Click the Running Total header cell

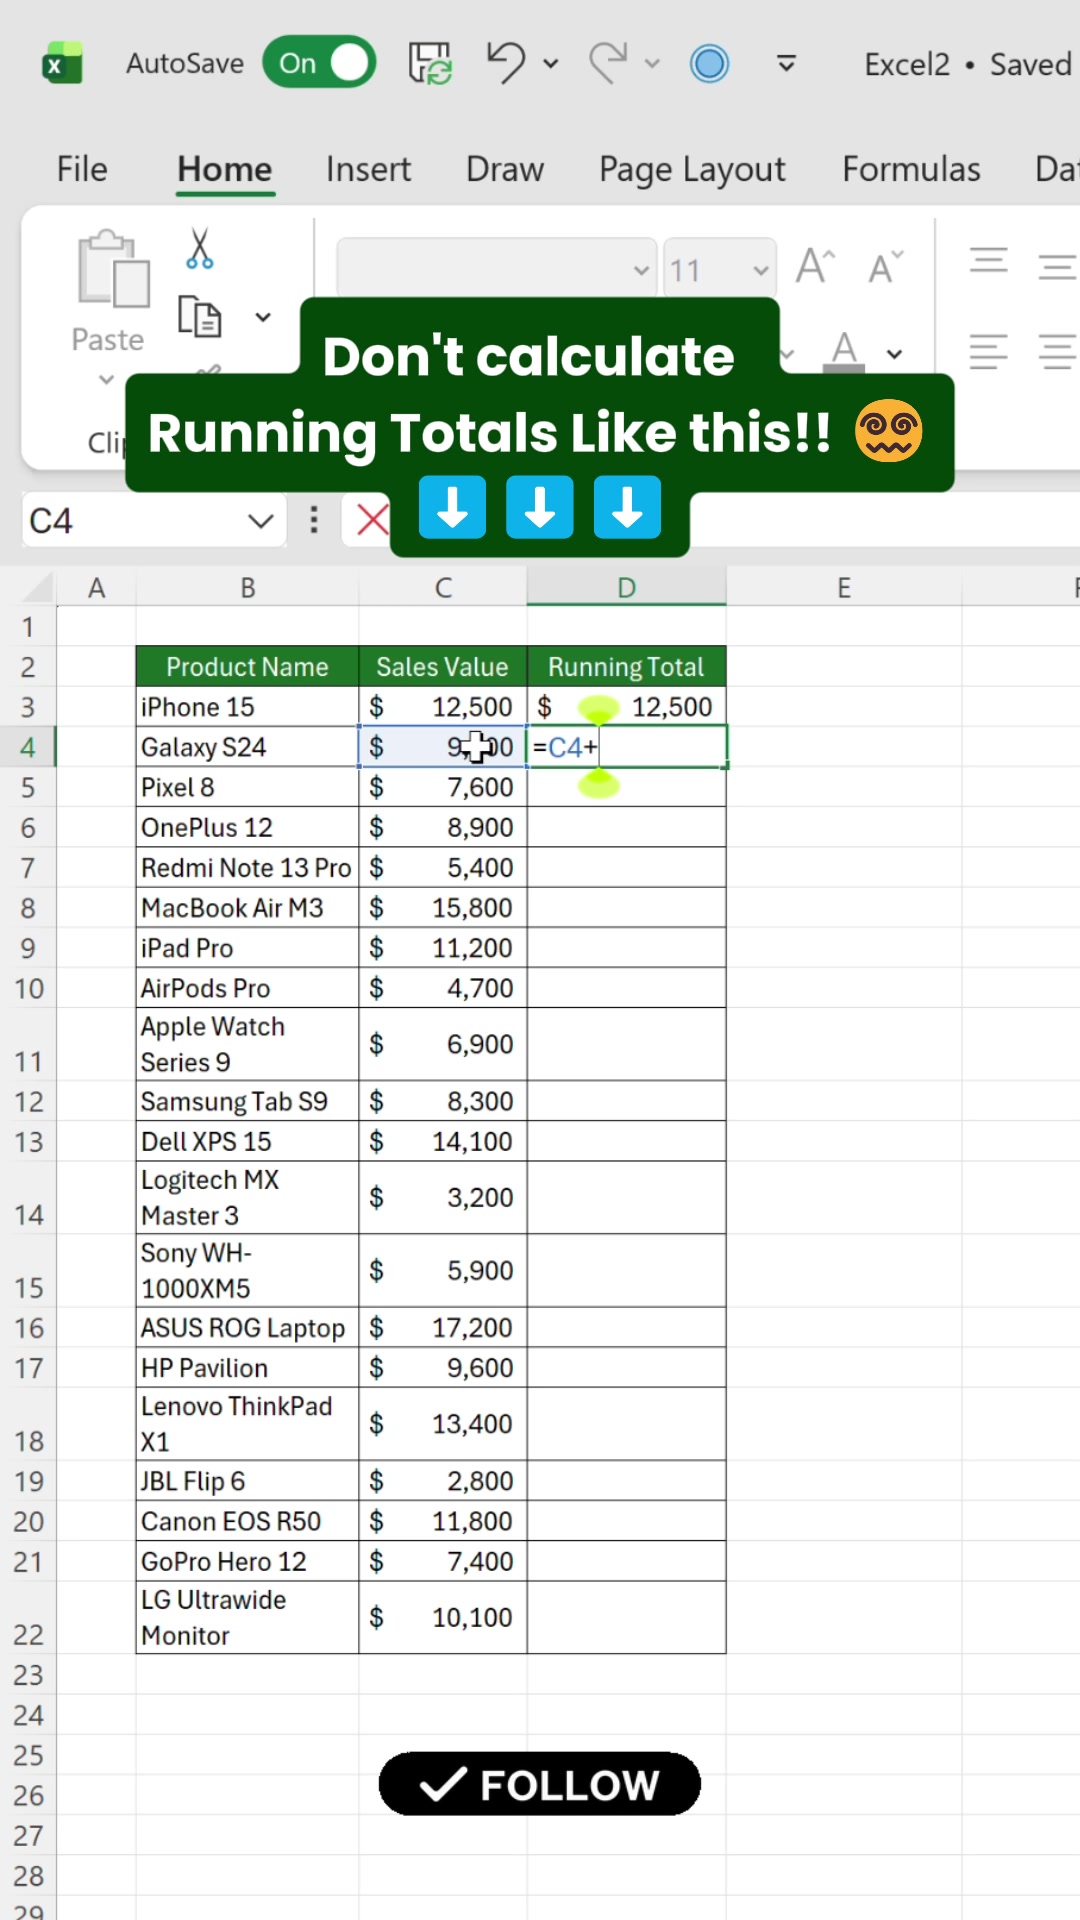[626, 667]
